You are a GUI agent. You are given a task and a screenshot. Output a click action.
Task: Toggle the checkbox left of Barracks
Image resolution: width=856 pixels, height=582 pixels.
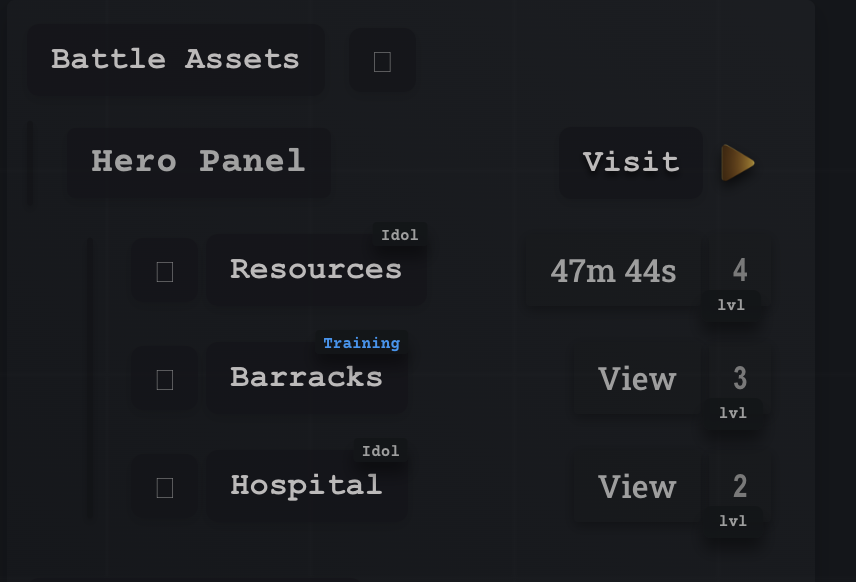(x=165, y=378)
